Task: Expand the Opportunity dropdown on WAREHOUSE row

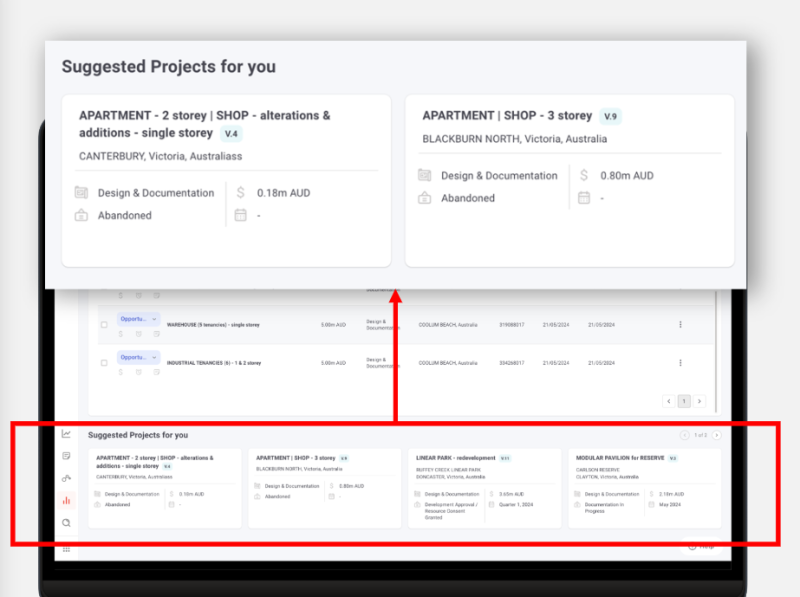Action: click(x=154, y=319)
